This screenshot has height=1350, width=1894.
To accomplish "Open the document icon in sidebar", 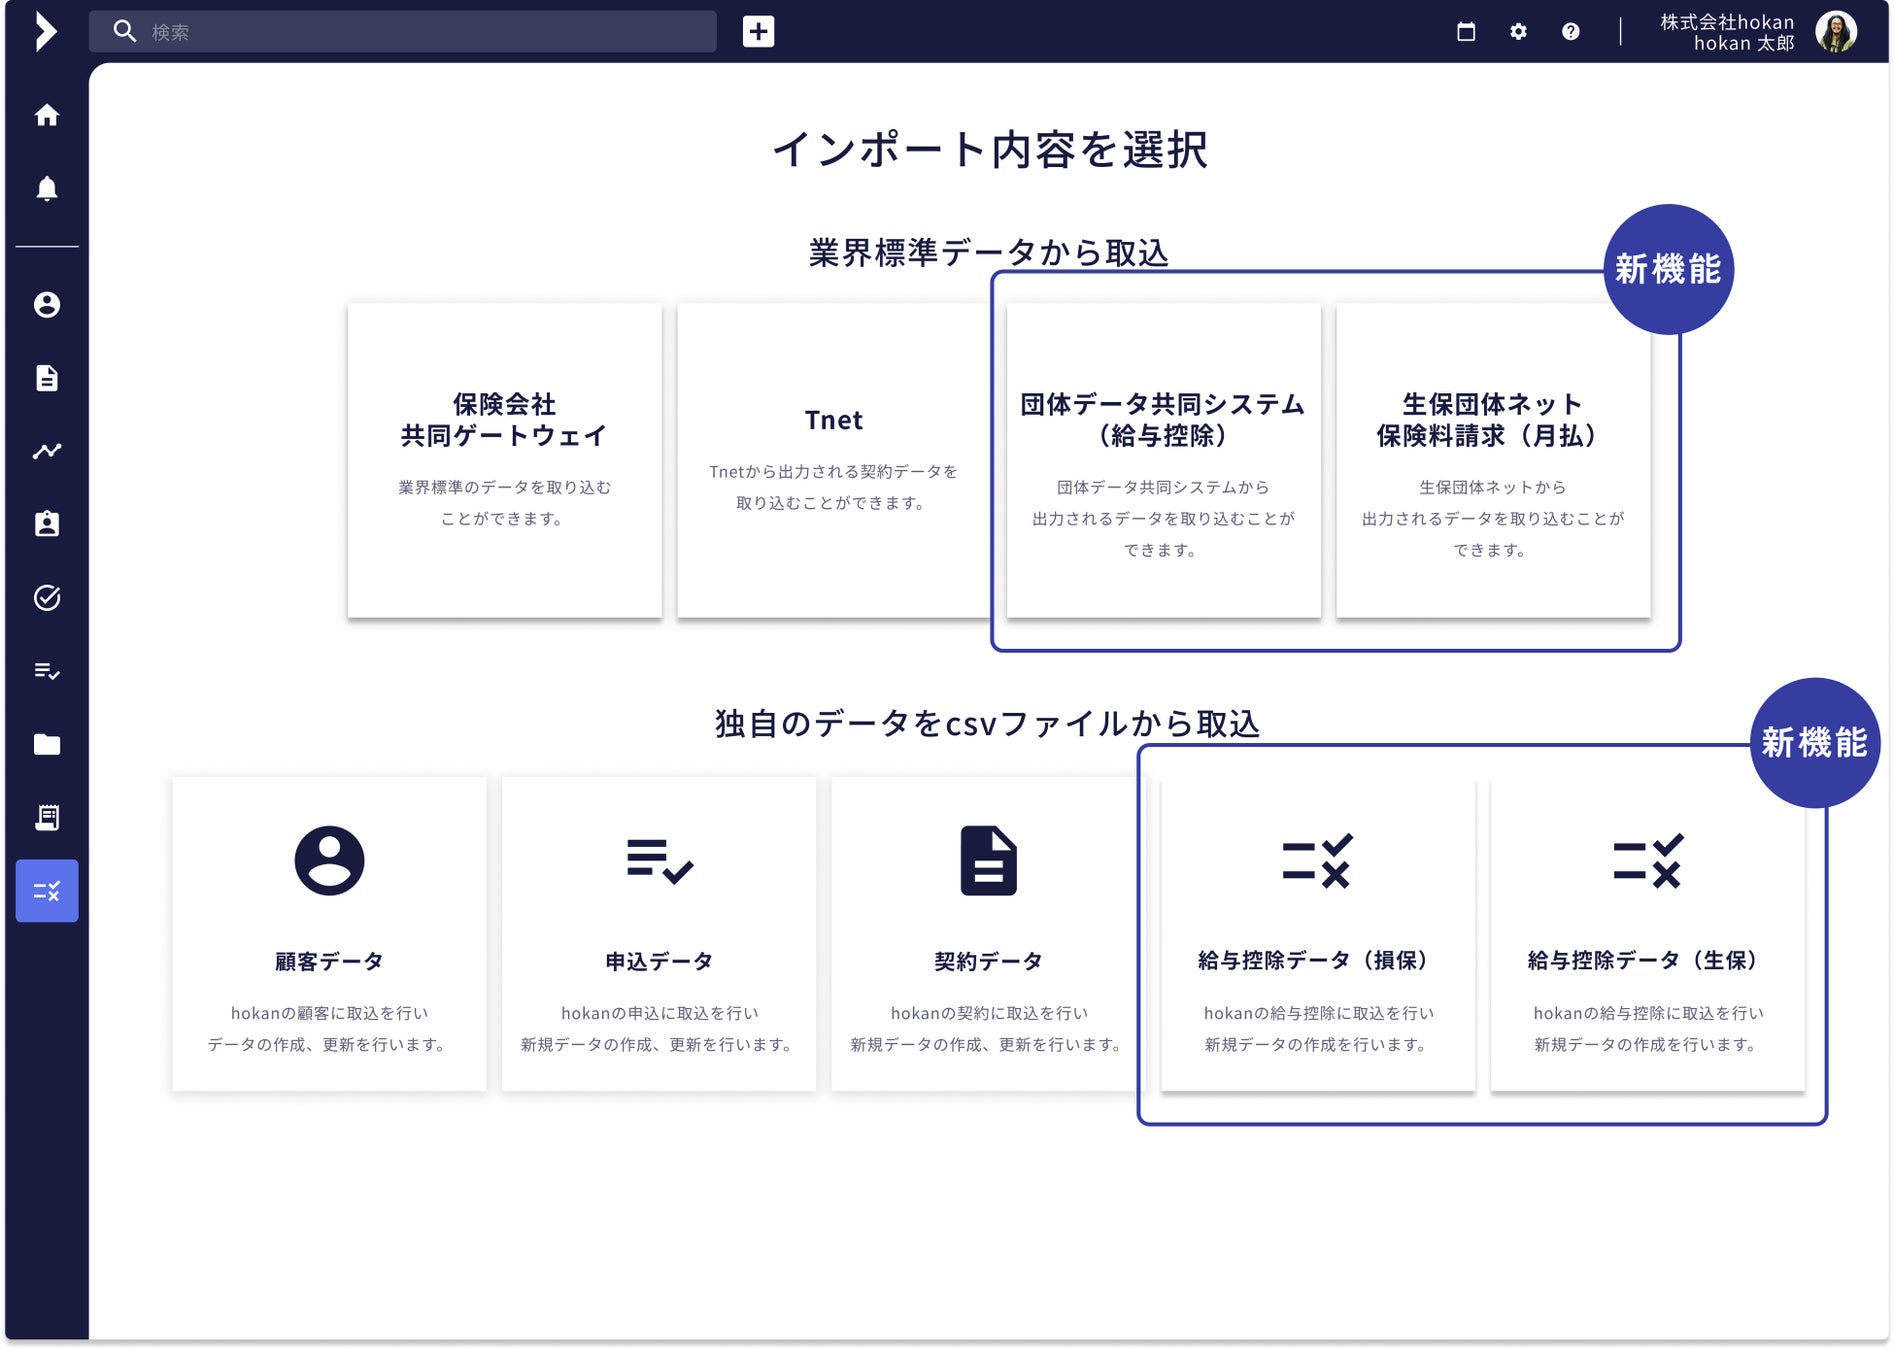I will point(47,378).
